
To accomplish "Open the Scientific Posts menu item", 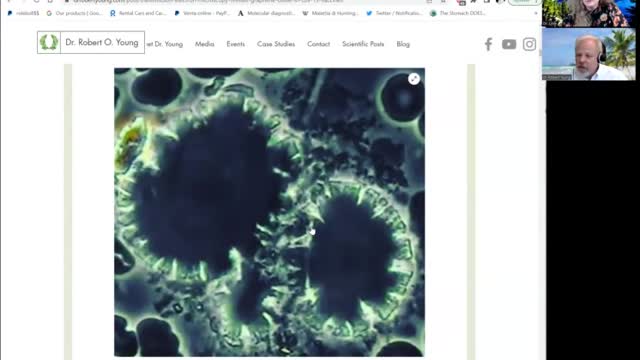I will [363, 44].
